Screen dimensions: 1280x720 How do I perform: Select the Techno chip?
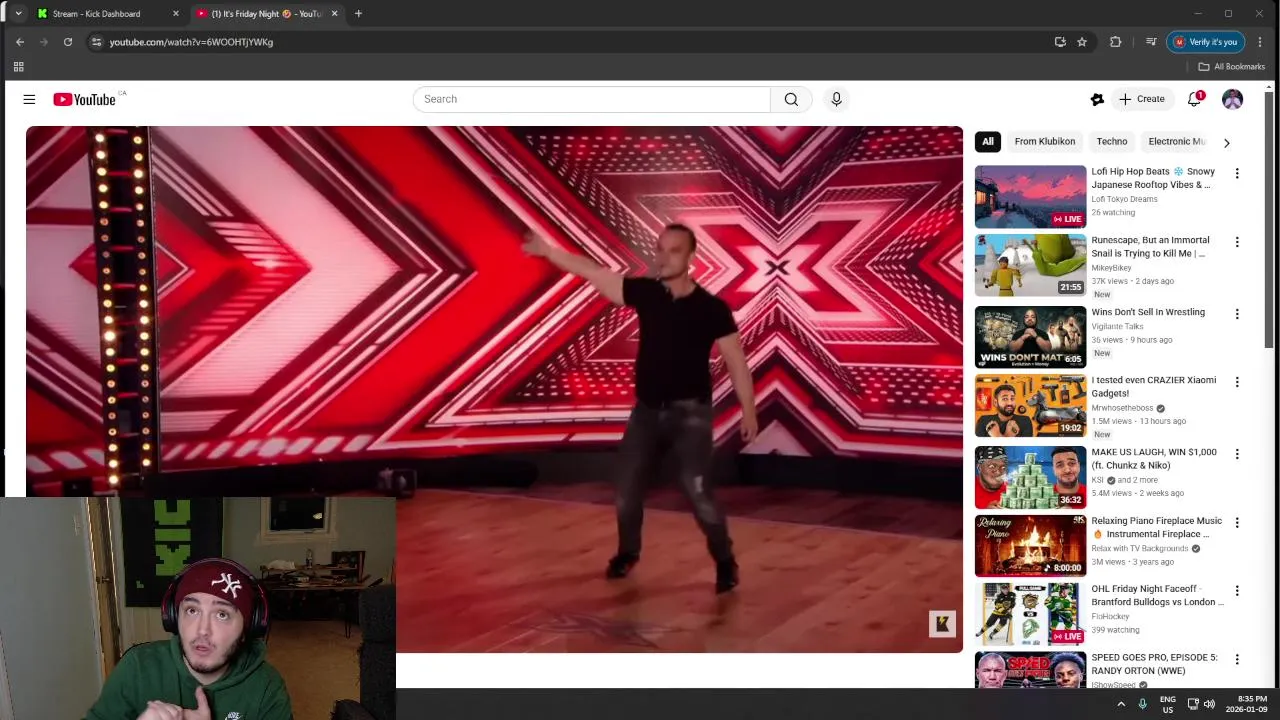click(1112, 142)
